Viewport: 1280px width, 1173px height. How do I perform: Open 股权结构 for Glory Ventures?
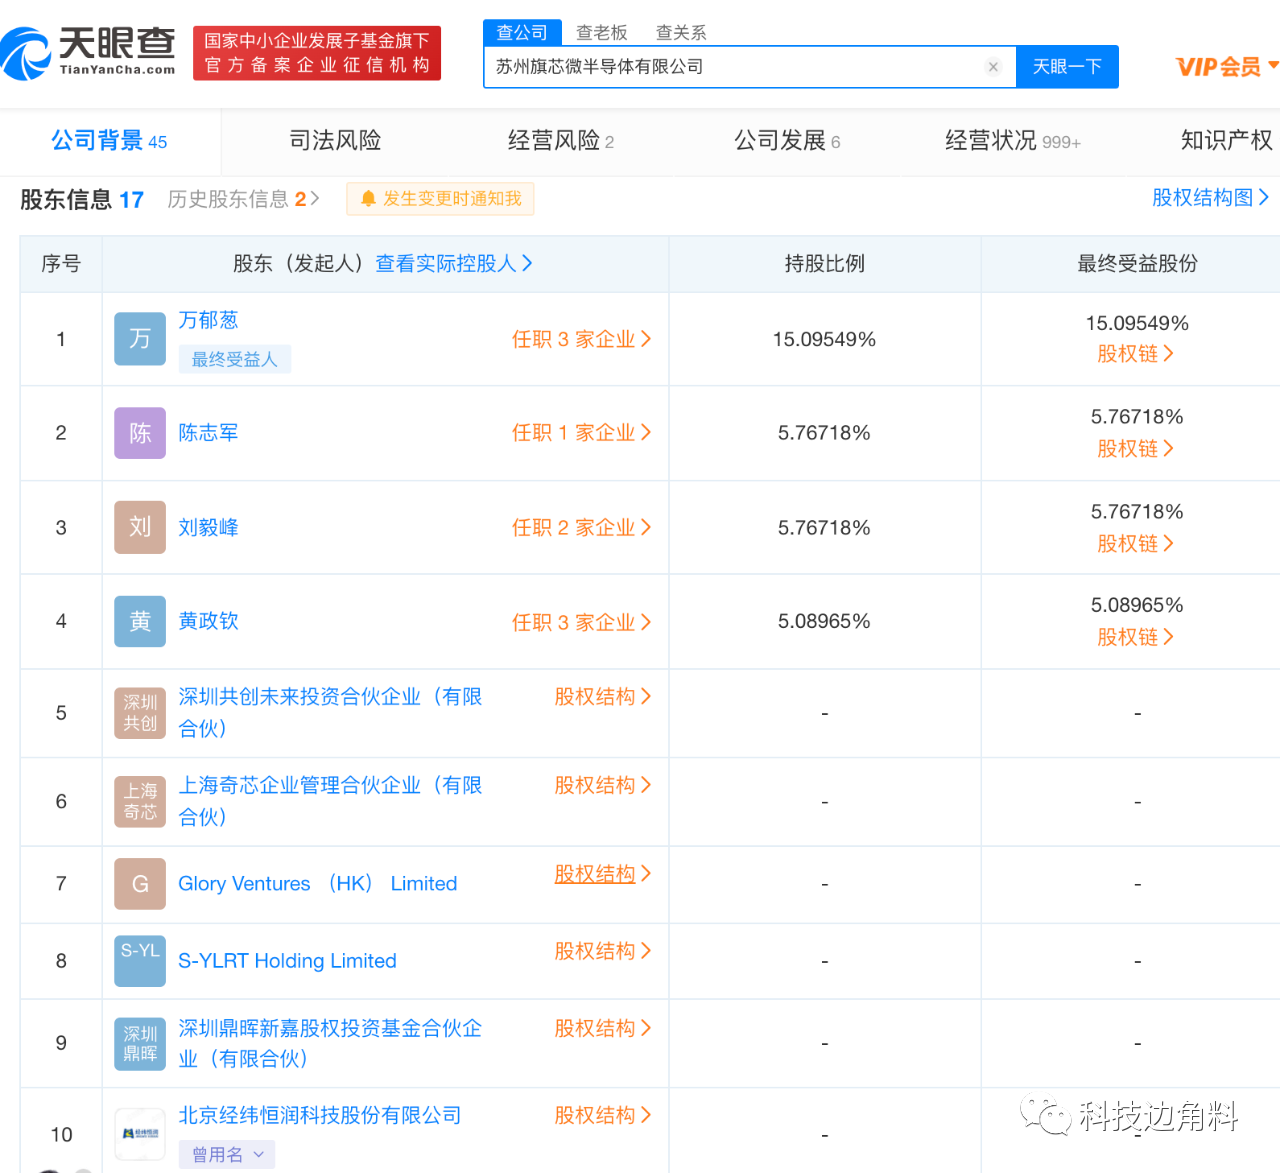coord(603,874)
